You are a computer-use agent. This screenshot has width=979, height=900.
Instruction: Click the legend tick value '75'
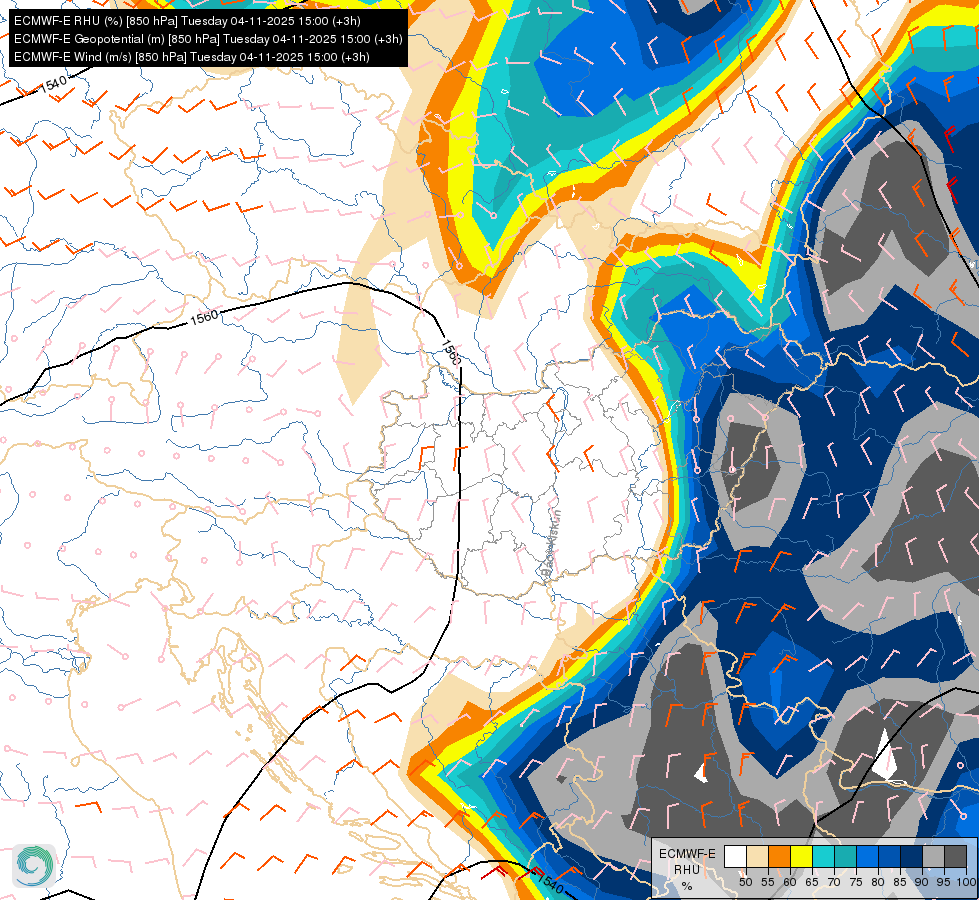tap(856, 882)
